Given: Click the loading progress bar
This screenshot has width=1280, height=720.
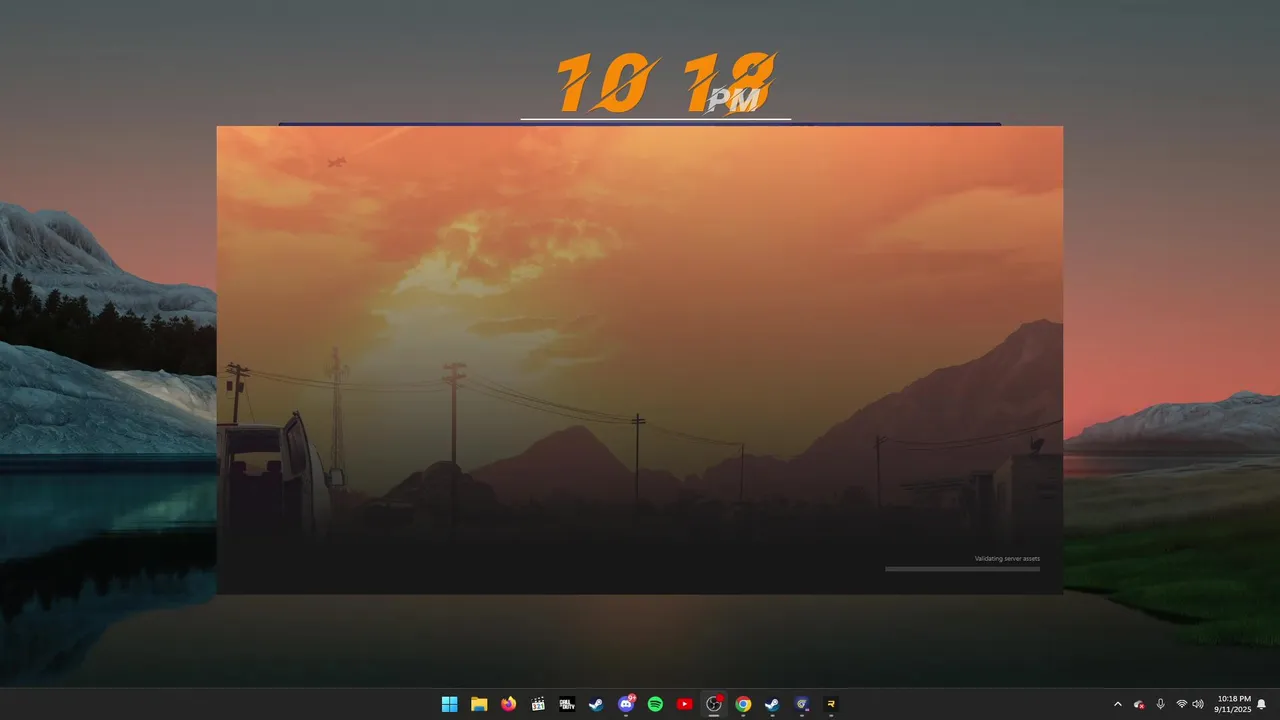Looking at the screenshot, I should [962, 569].
